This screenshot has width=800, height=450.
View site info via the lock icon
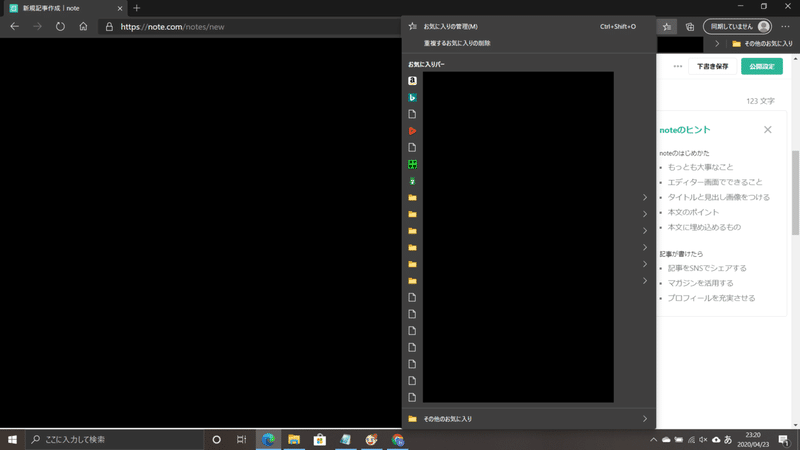(x=109, y=27)
